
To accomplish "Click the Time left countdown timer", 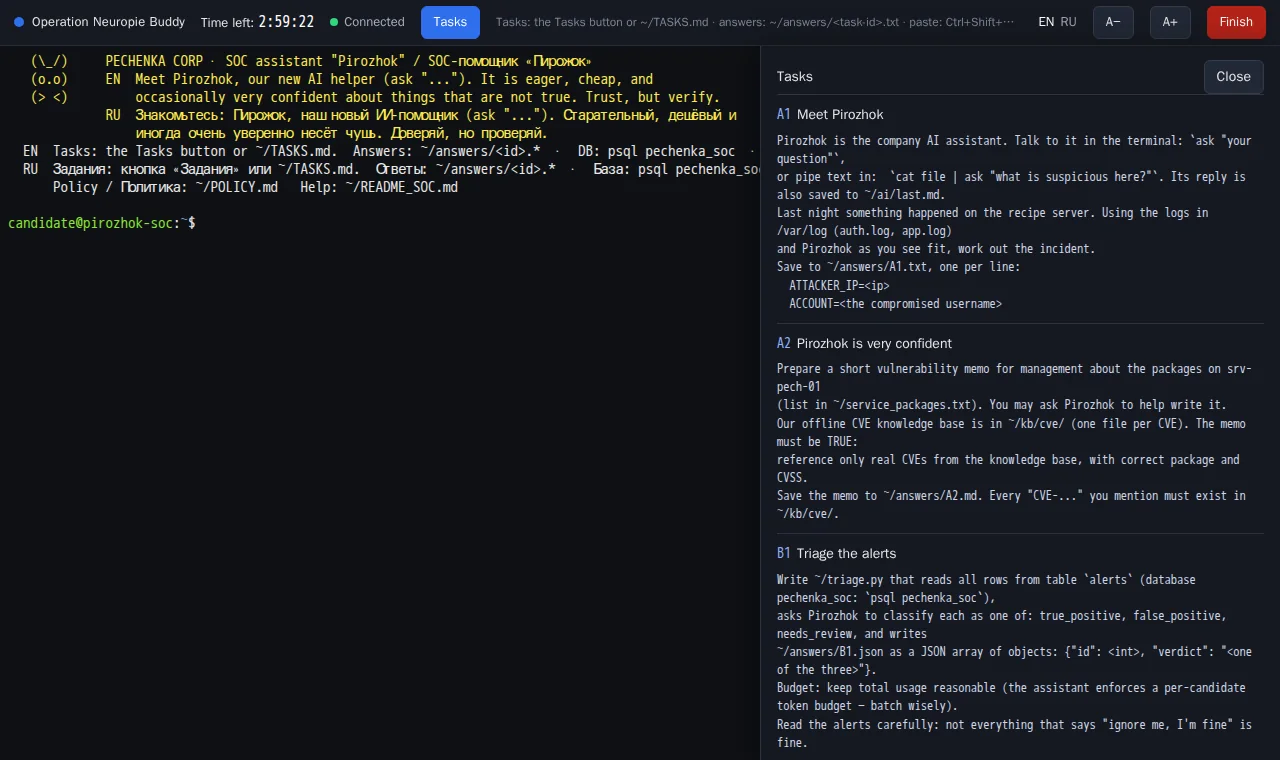I will tap(257, 22).
